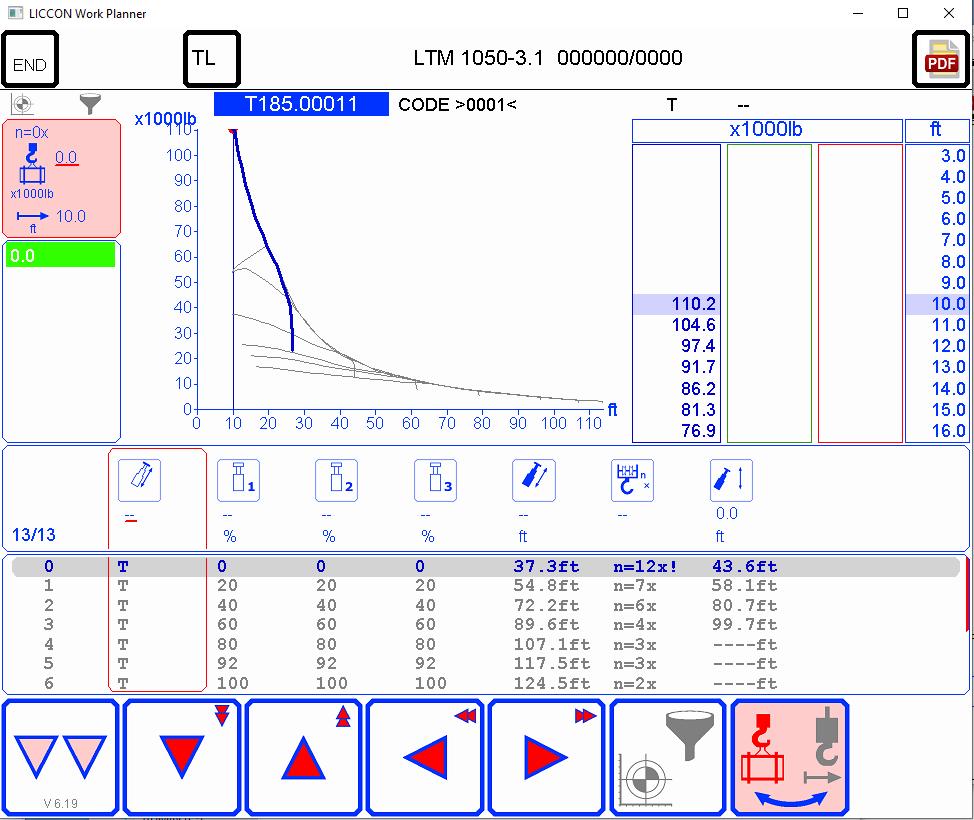Click the underlined 0.0 hook load value
The image size is (974, 820).
pos(66,157)
